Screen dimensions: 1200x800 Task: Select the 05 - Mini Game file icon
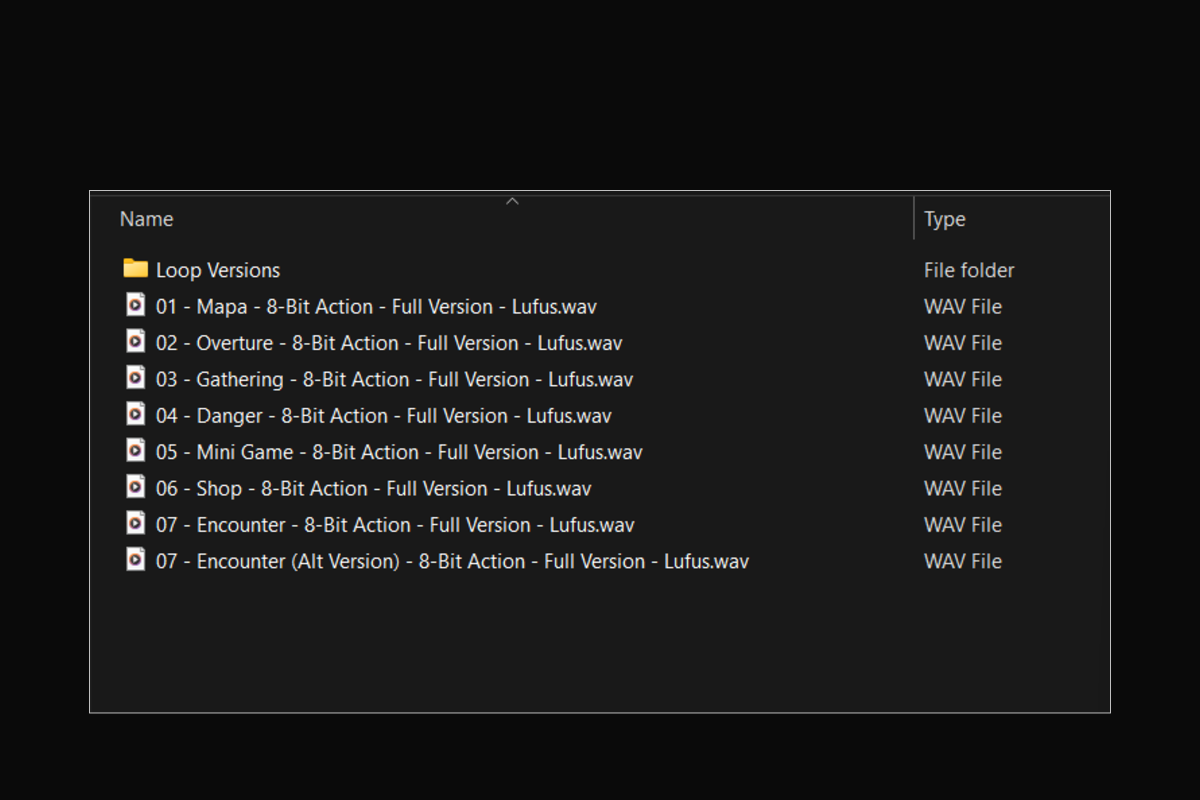pyautogui.click(x=135, y=451)
